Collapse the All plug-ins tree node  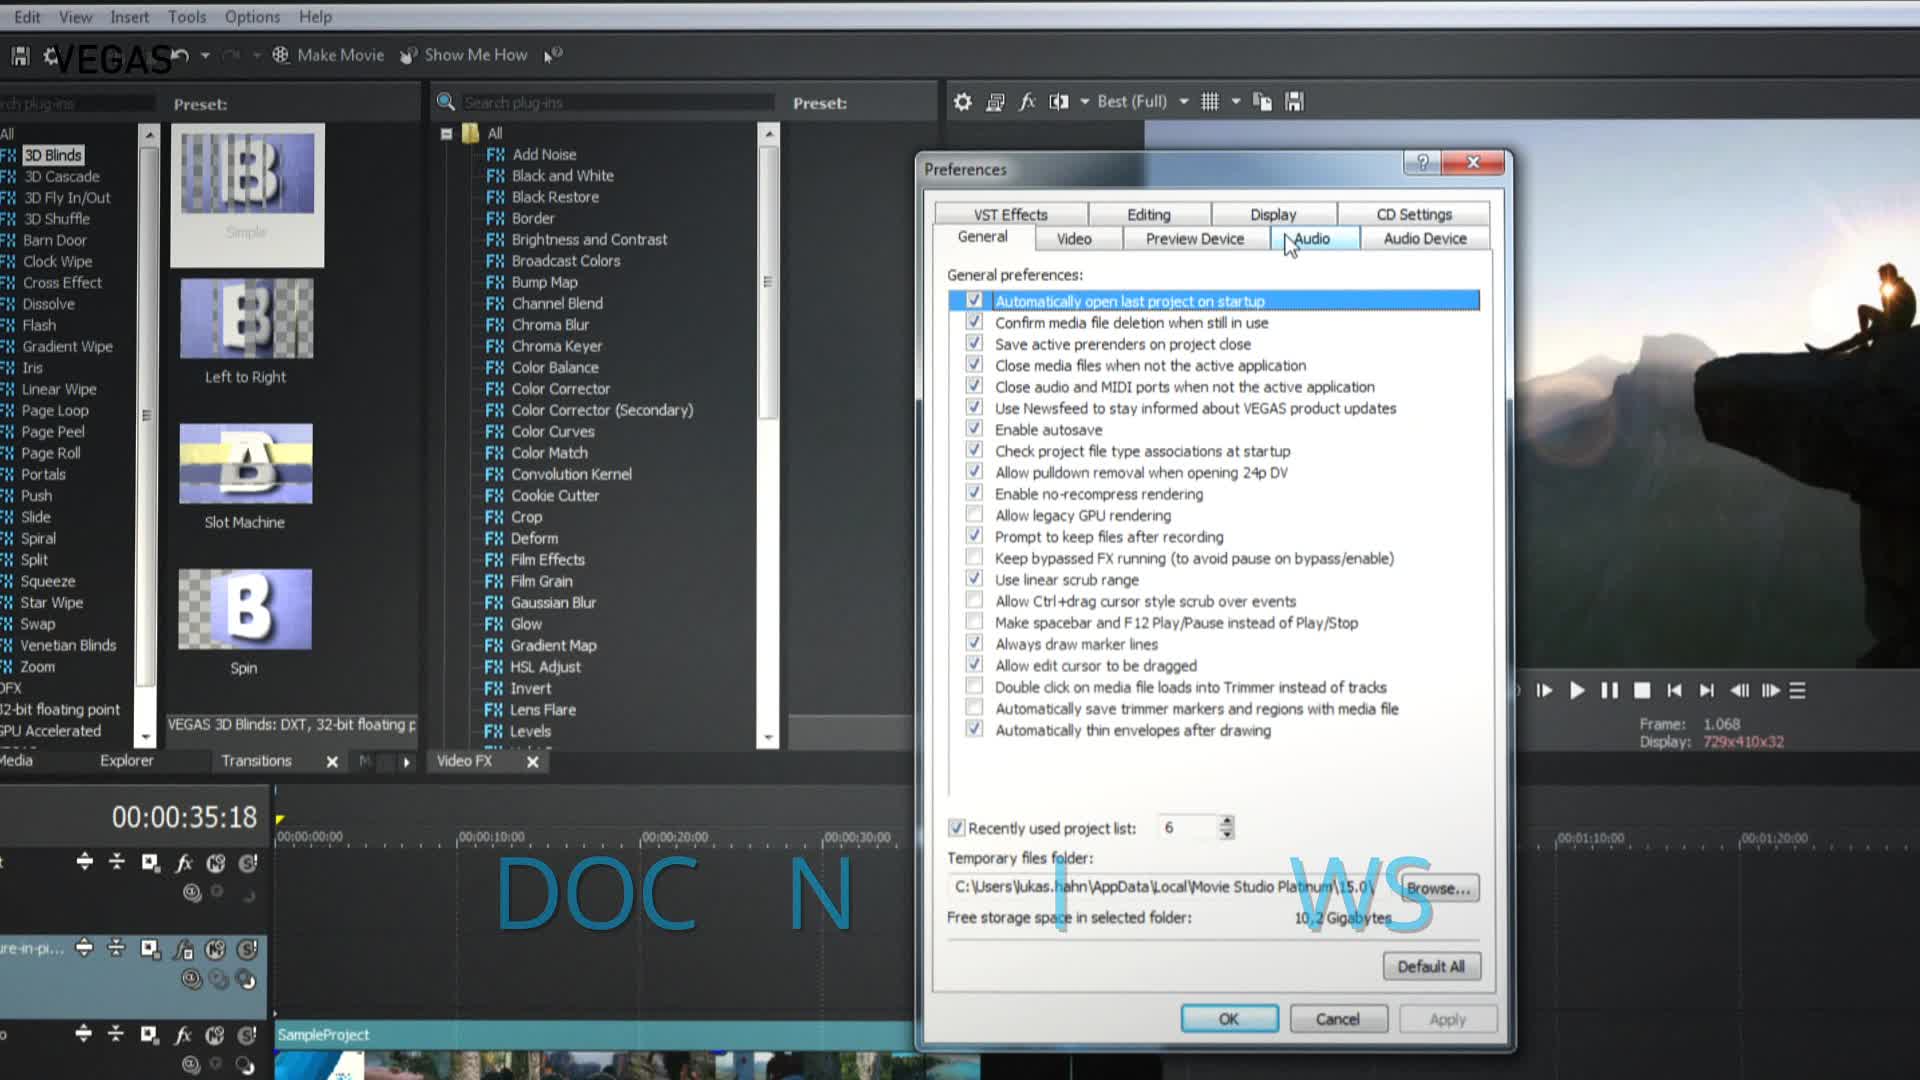point(447,133)
